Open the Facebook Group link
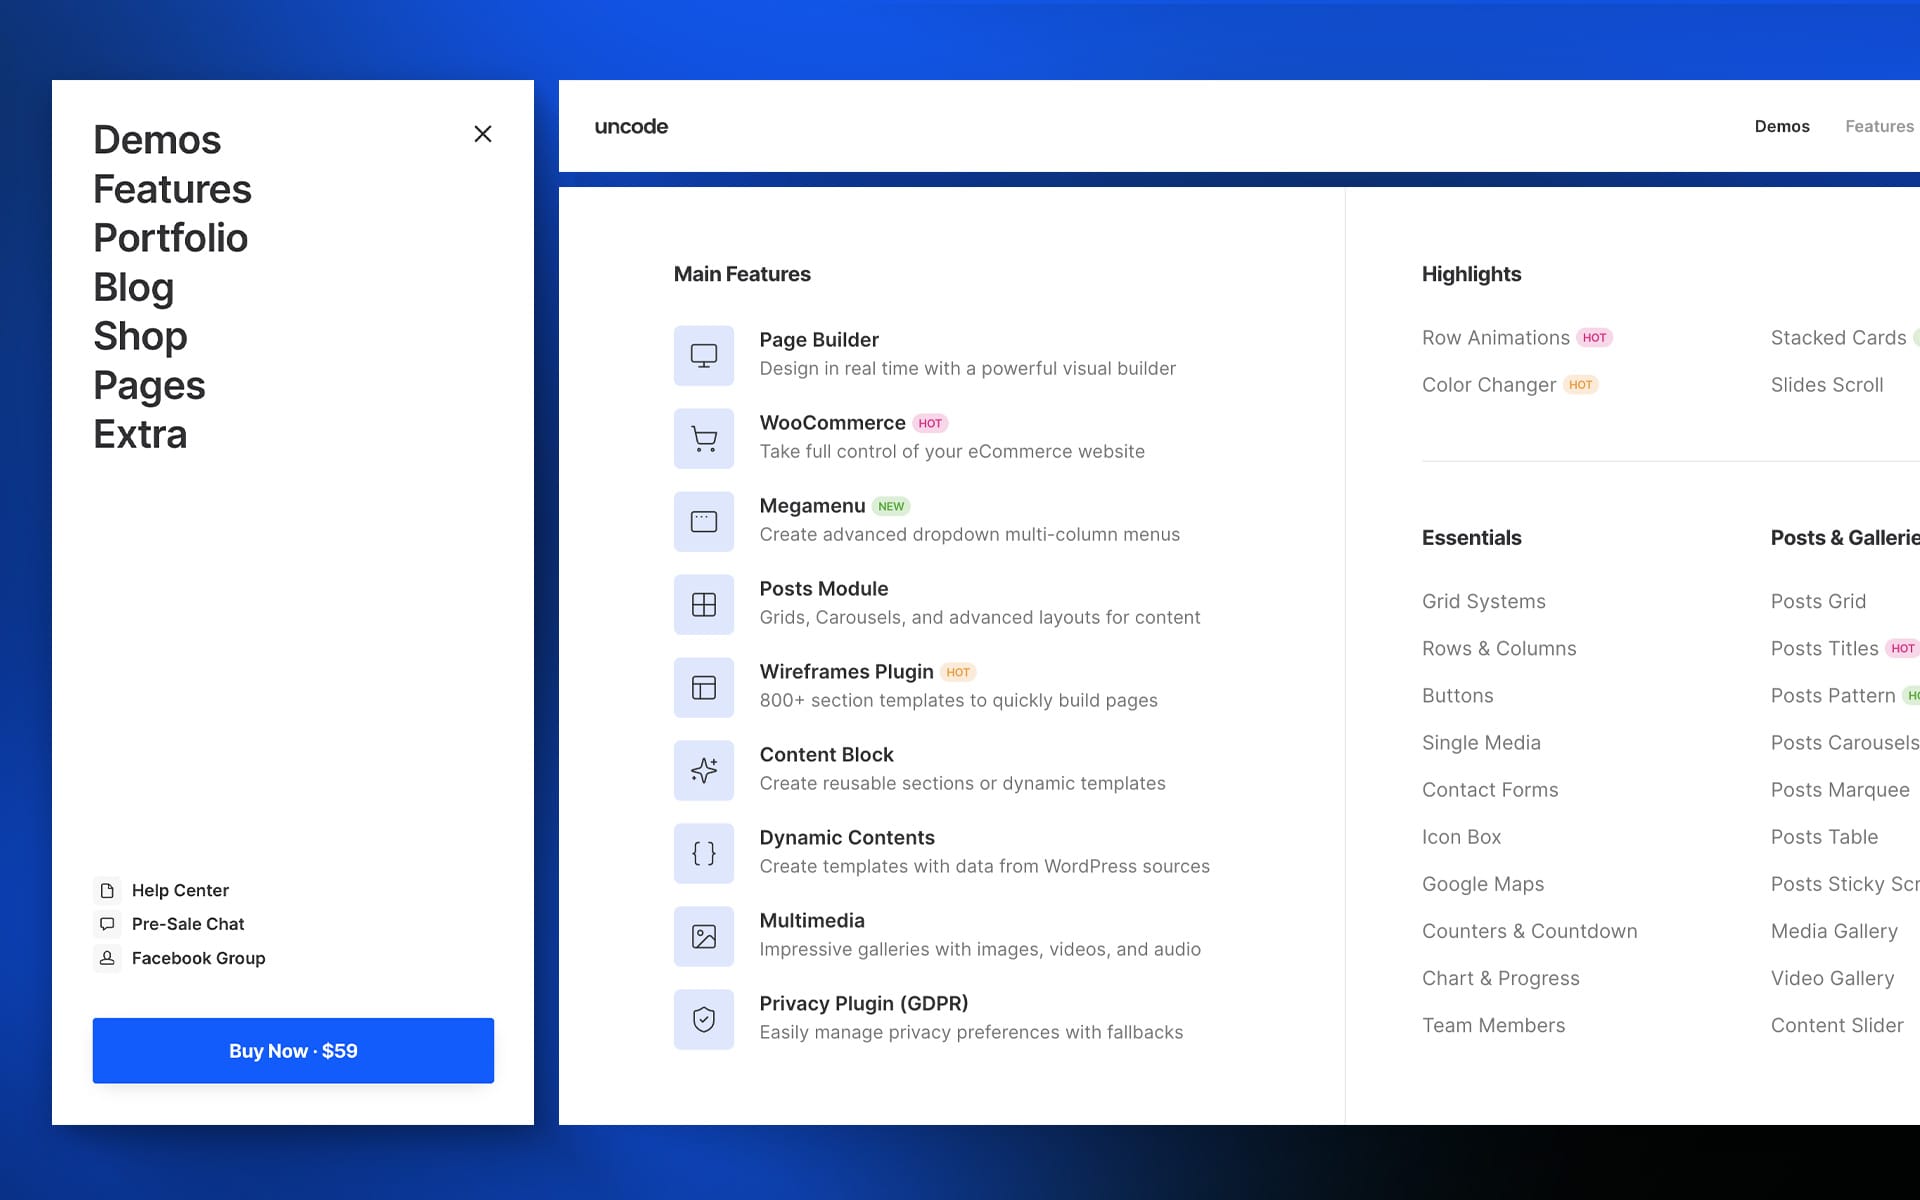 click(198, 958)
